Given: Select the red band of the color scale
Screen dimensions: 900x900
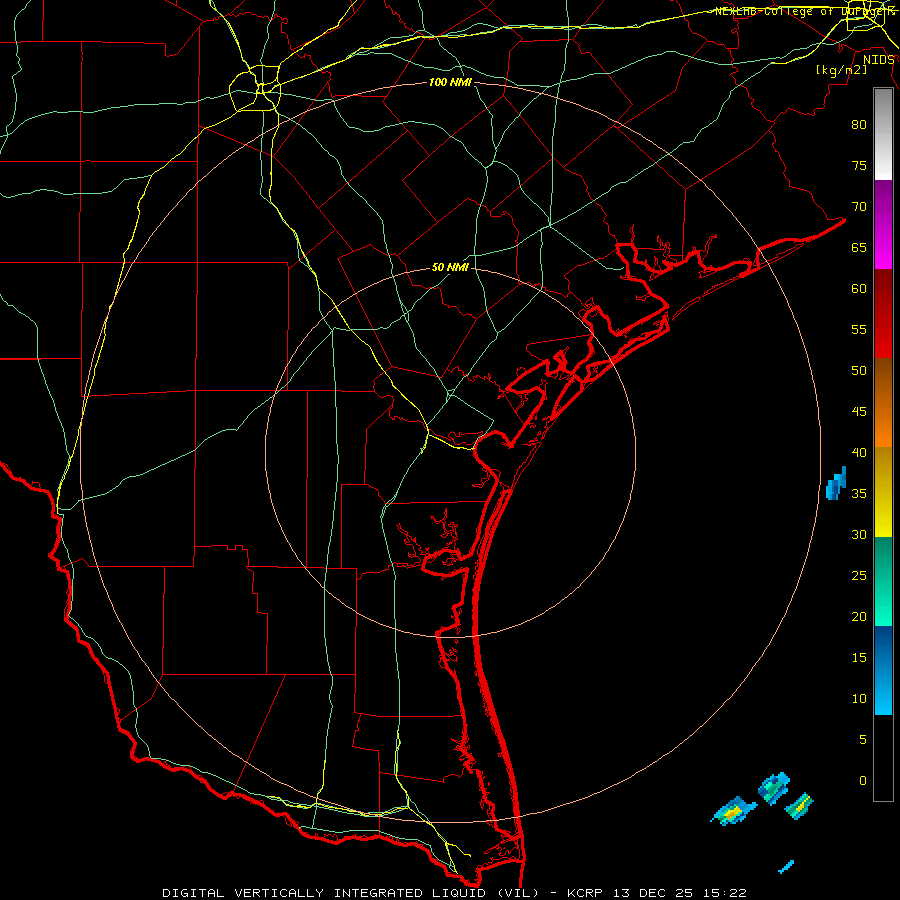Looking at the screenshot, I should pos(883,314).
